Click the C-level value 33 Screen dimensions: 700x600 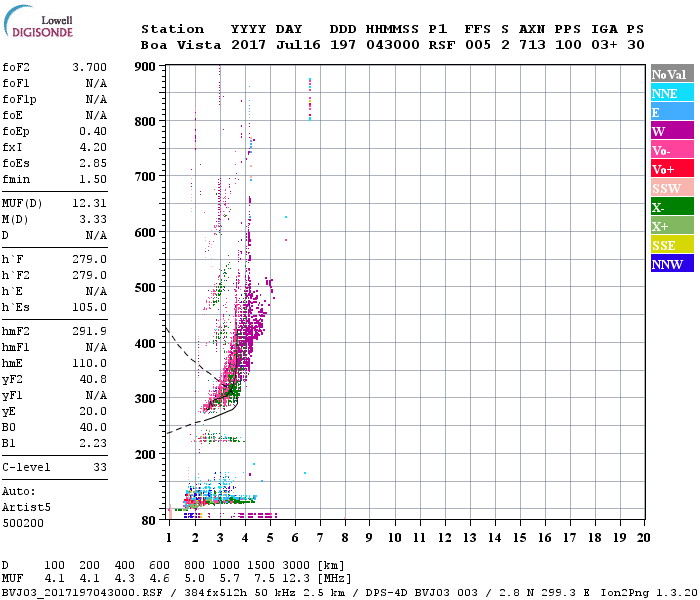click(x=100, y=467)
